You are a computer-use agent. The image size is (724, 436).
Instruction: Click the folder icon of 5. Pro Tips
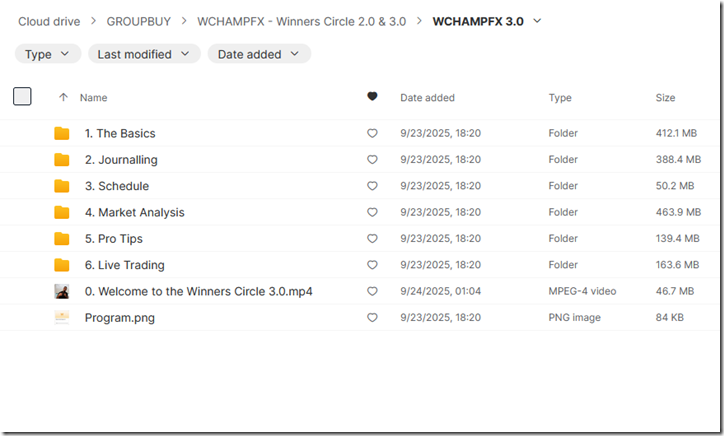[x=61, y=239]
